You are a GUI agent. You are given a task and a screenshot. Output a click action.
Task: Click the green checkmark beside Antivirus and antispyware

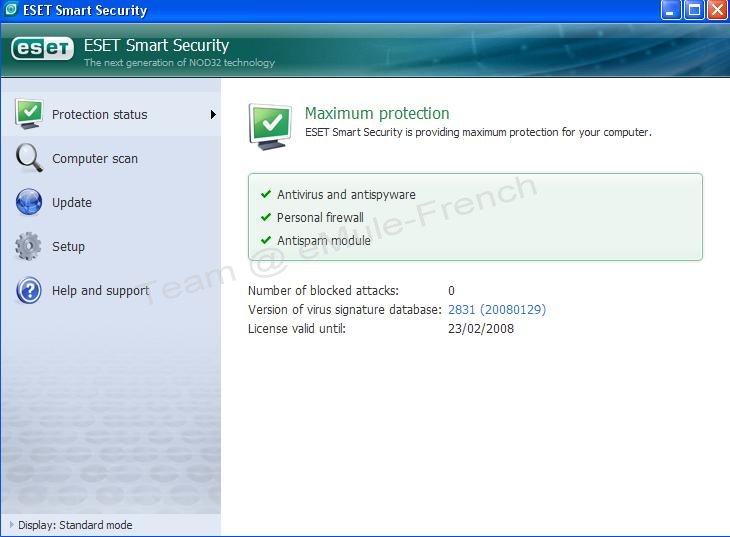(266, 194)
